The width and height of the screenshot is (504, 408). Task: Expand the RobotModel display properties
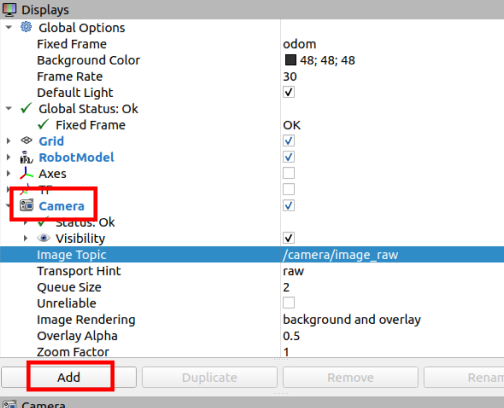pyautogui.click(x=9, y=157)
